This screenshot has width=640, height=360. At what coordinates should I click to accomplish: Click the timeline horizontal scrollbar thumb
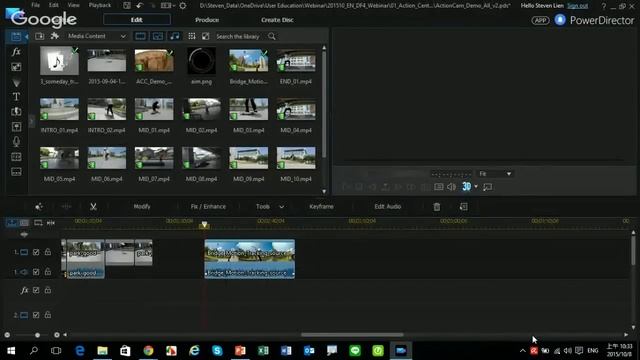[x=352, y=335]
